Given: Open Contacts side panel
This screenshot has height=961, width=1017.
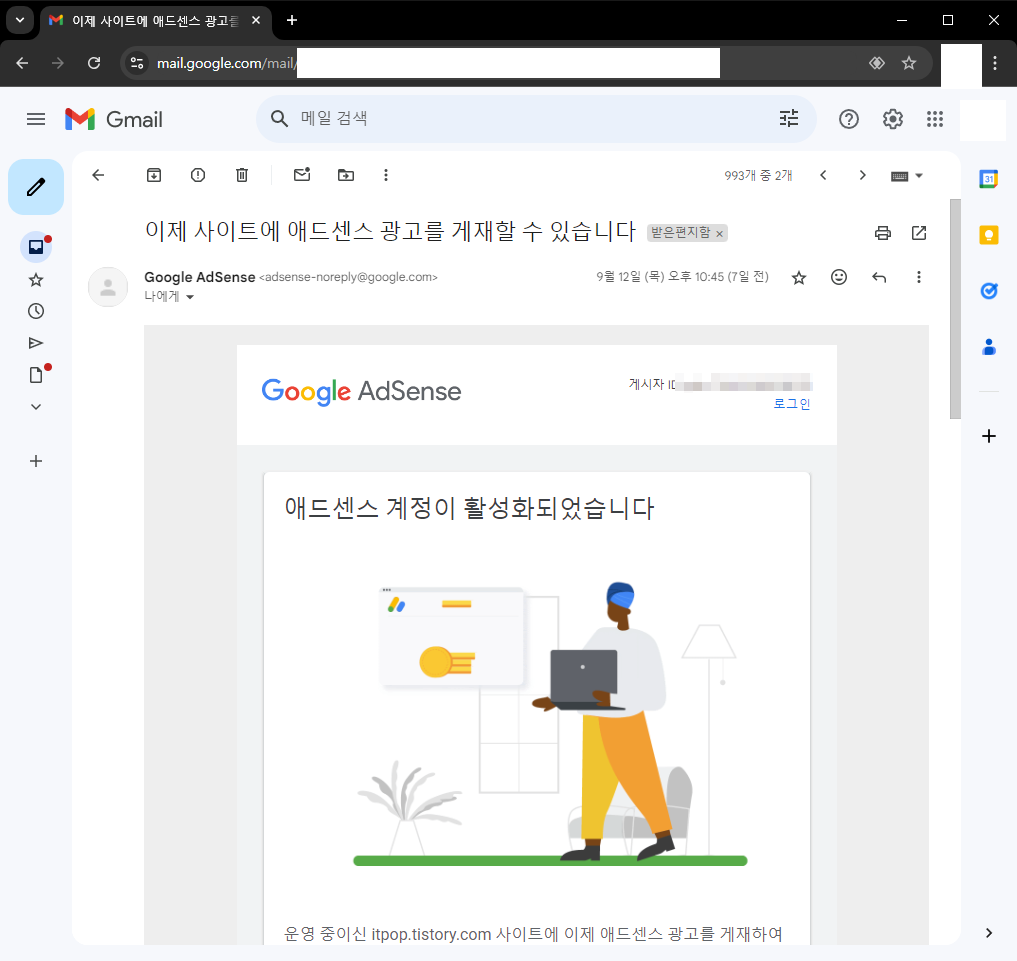Looking at the screenshot, I should click(988, 348).
